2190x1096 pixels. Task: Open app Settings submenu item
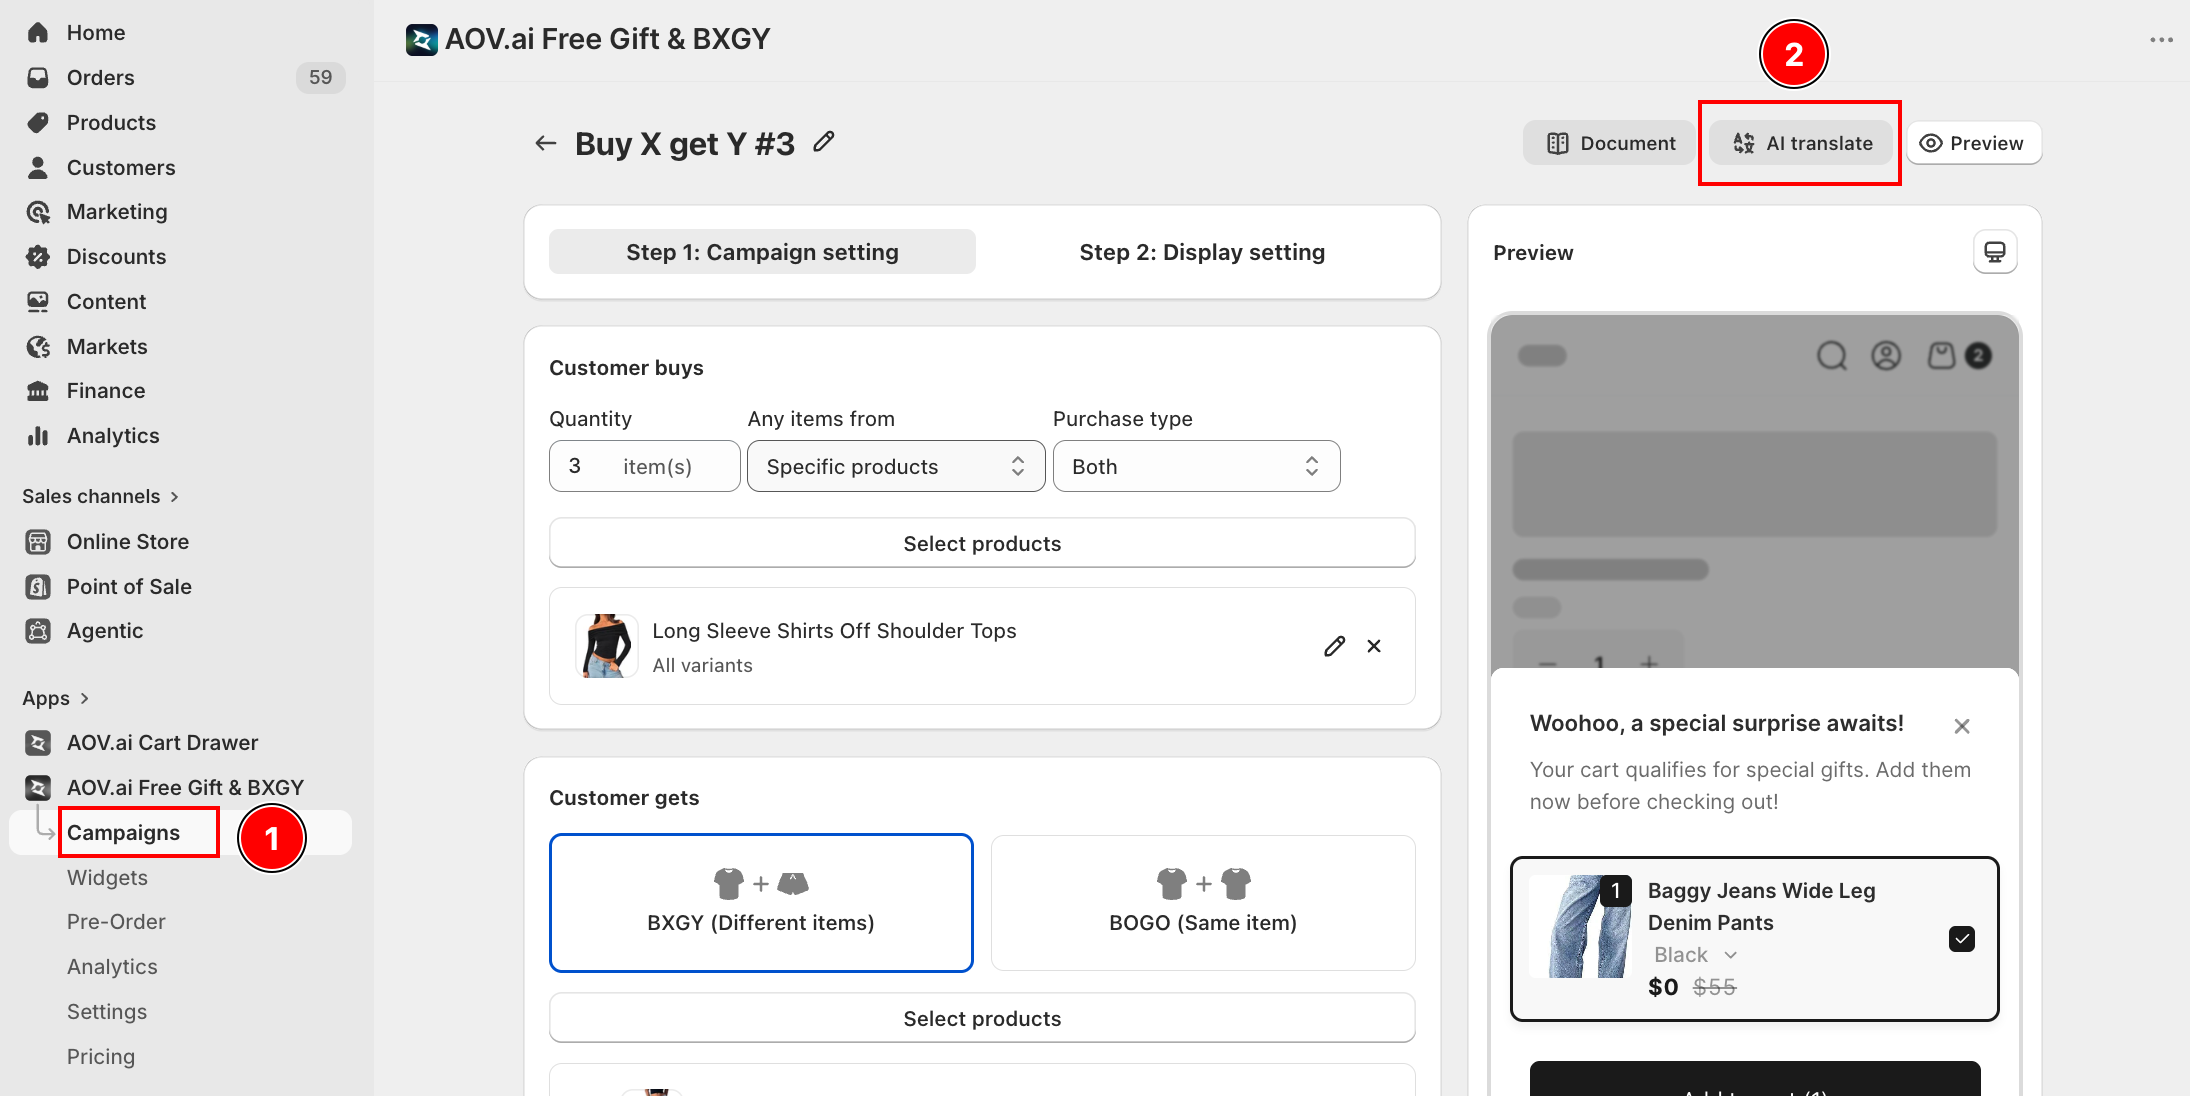click(x=107, y=1011)
